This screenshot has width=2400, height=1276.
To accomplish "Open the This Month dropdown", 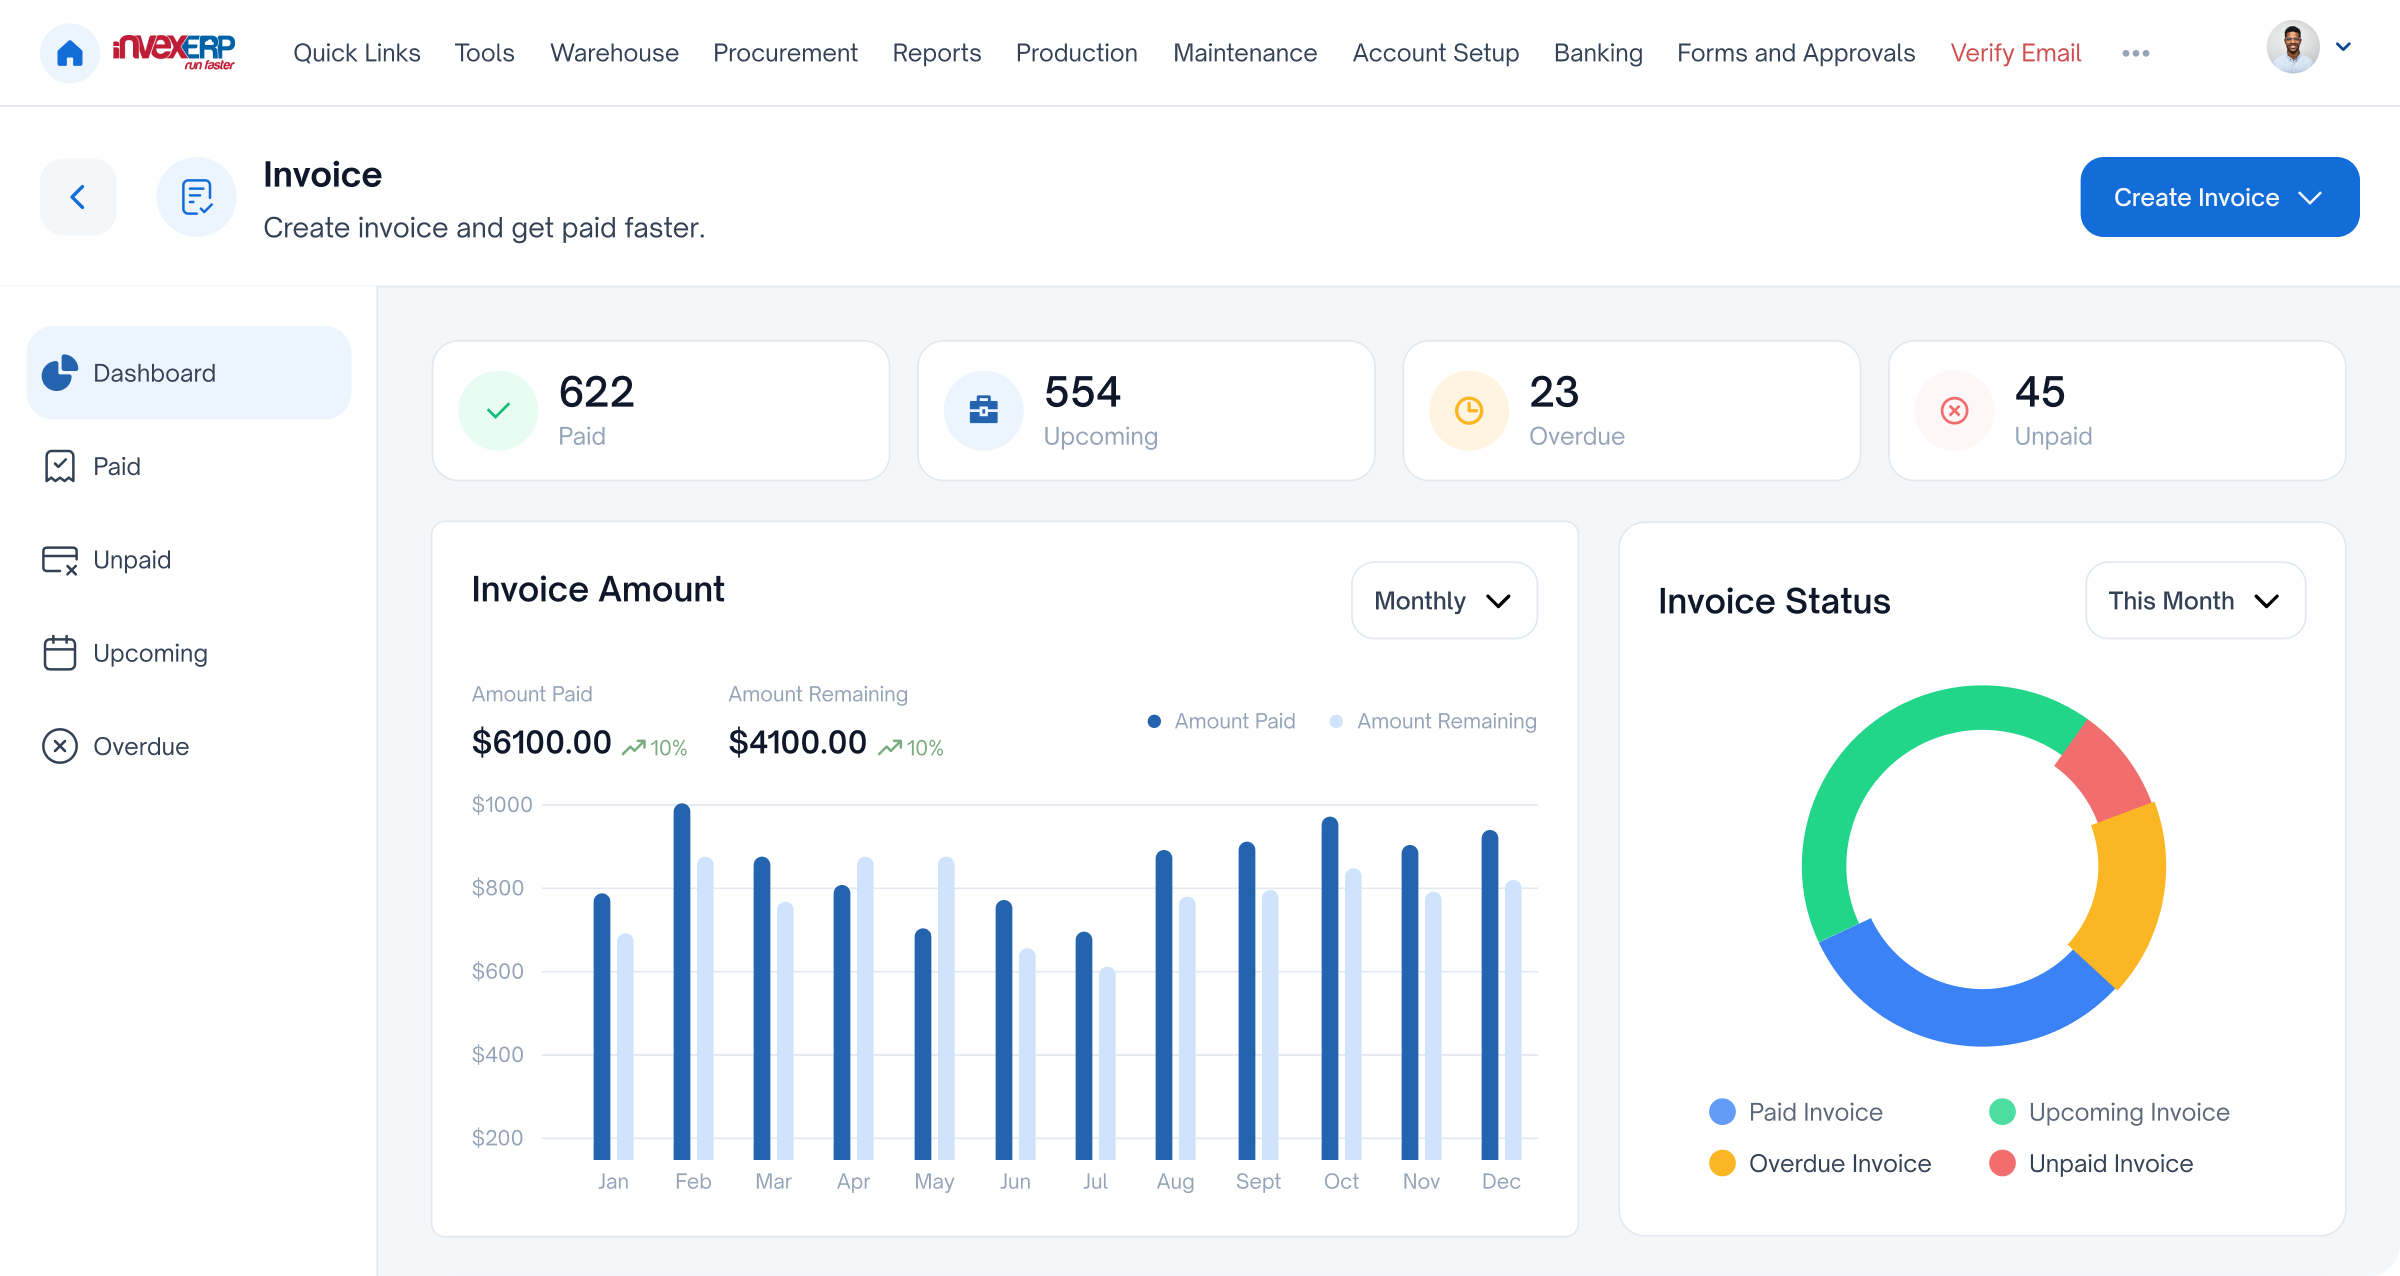I will (2194, 600).
